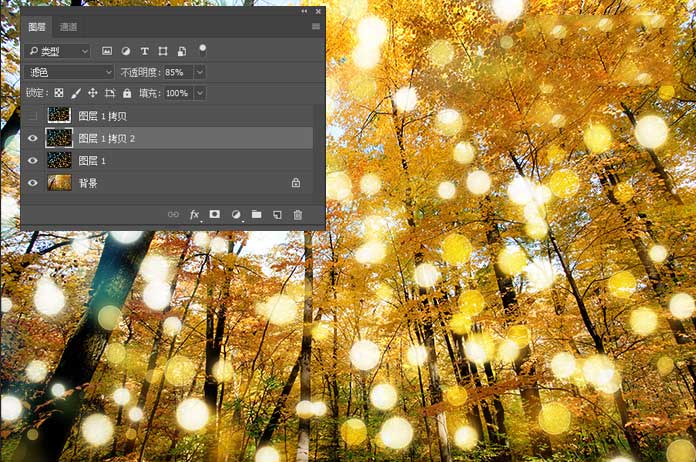
Task: Create a new group folder
Action: [257, 214]
